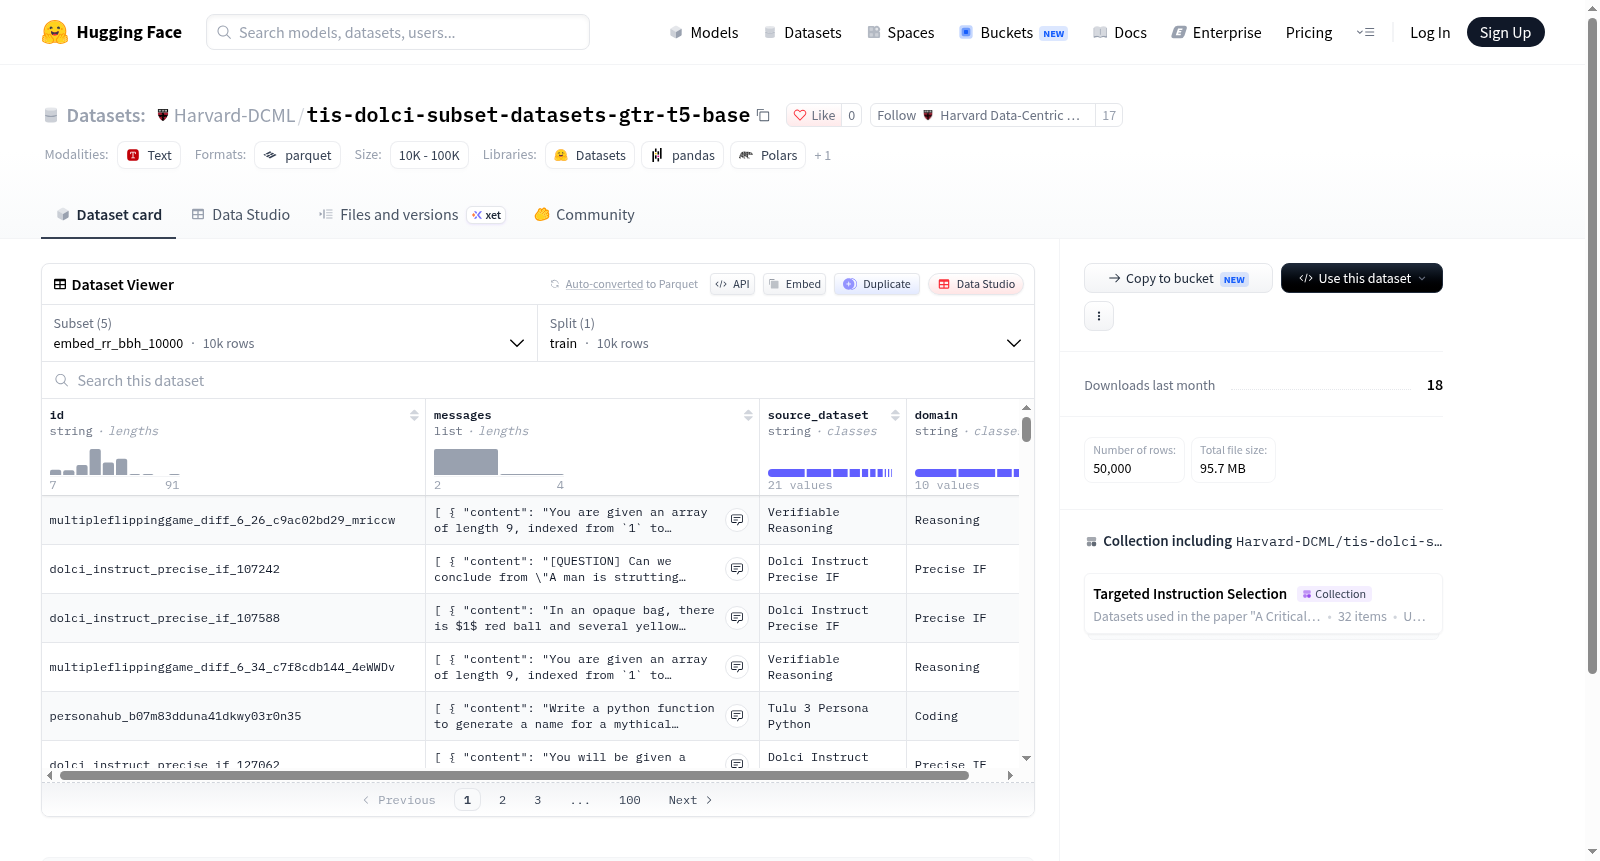The image size is (1600, 861).
Task: Click the API button in Dataset Viewer
Action: point(732,284)
